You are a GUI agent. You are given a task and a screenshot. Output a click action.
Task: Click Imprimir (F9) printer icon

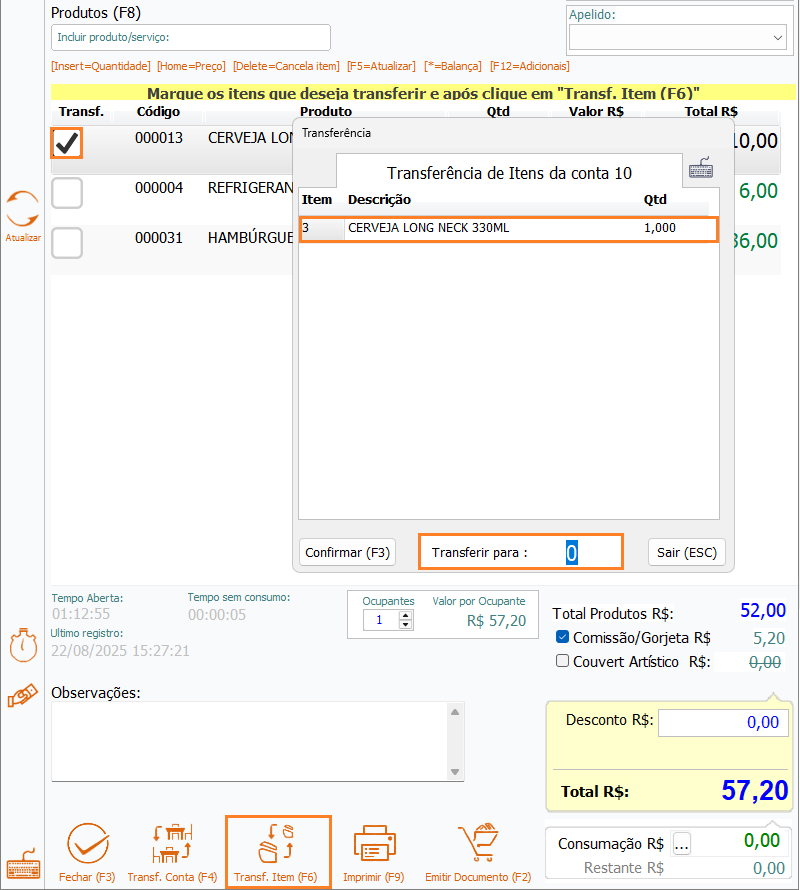pos(374,845)
